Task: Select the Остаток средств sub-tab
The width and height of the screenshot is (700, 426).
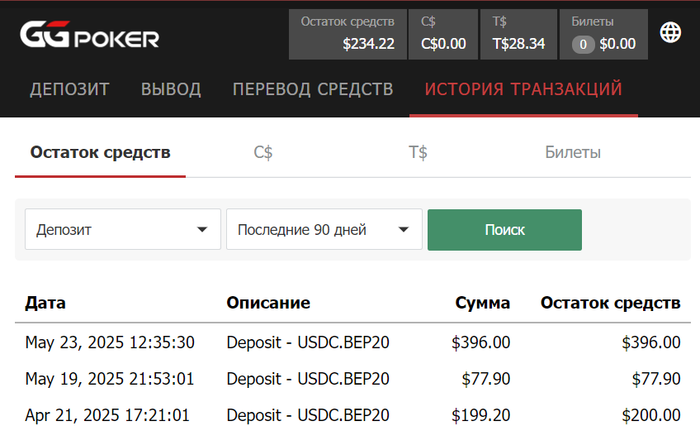Action: pyautogui.click(x=100, y=152)
